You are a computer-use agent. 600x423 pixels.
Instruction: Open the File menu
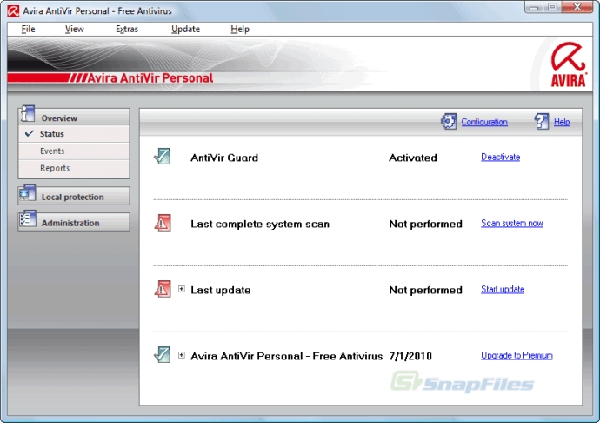(28, 29)
